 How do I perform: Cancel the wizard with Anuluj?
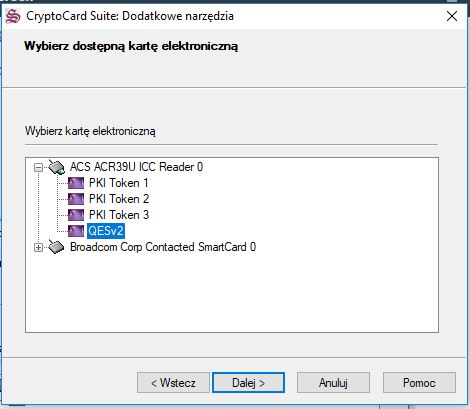333,383
